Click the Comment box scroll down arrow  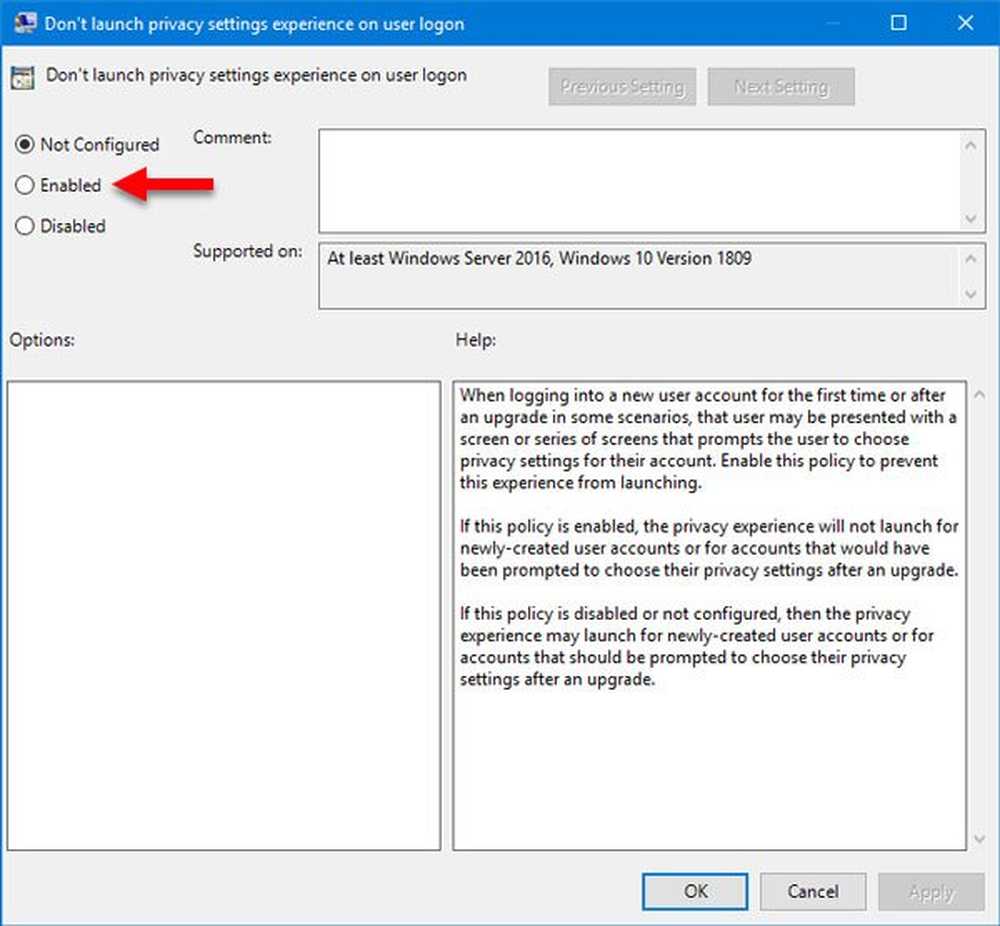(x=971, y=219)
